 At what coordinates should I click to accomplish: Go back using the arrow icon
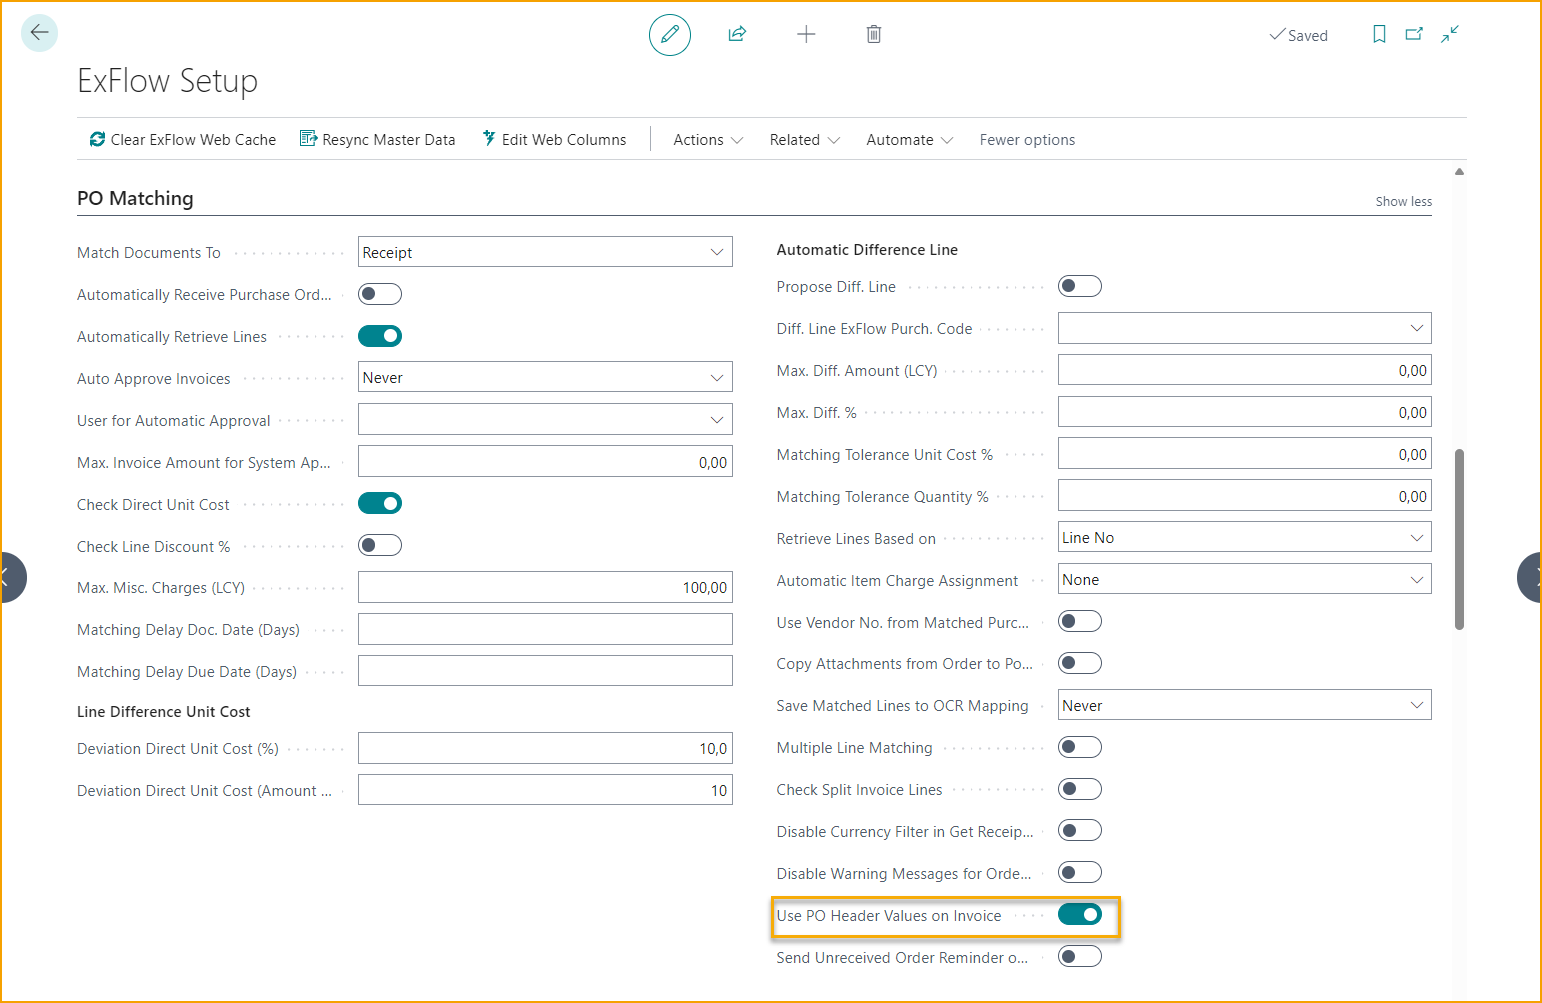39,33
